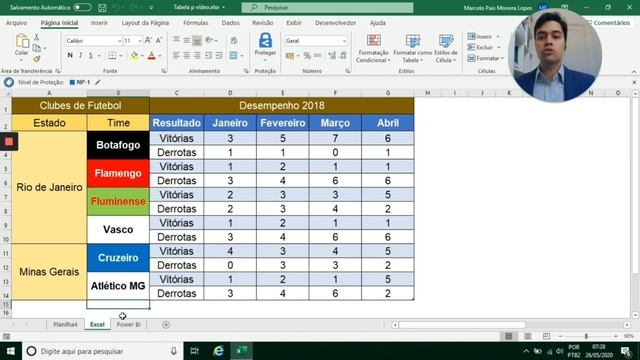Image resolution: width=640 pixels, height=360 pixels.
Task: Toggle the align bottom button
Action: point(197,40)
